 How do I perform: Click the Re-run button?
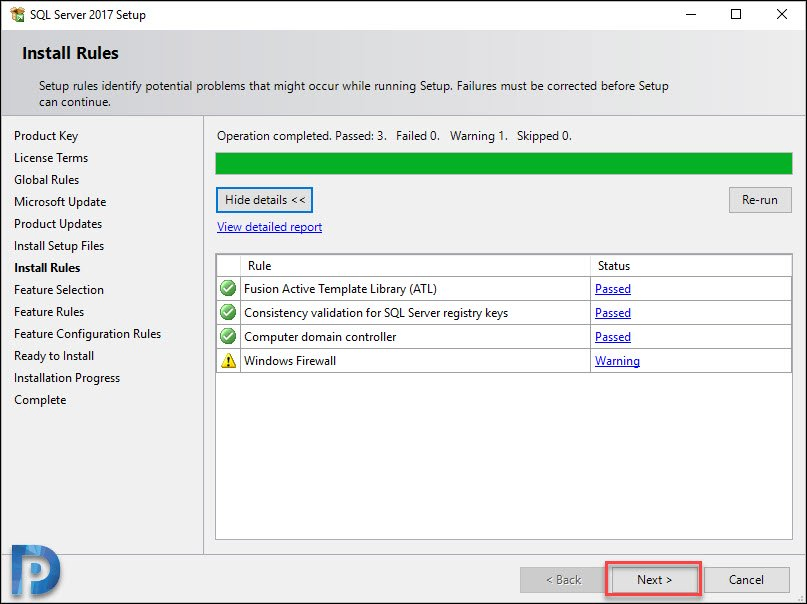(x=760, y=200)
